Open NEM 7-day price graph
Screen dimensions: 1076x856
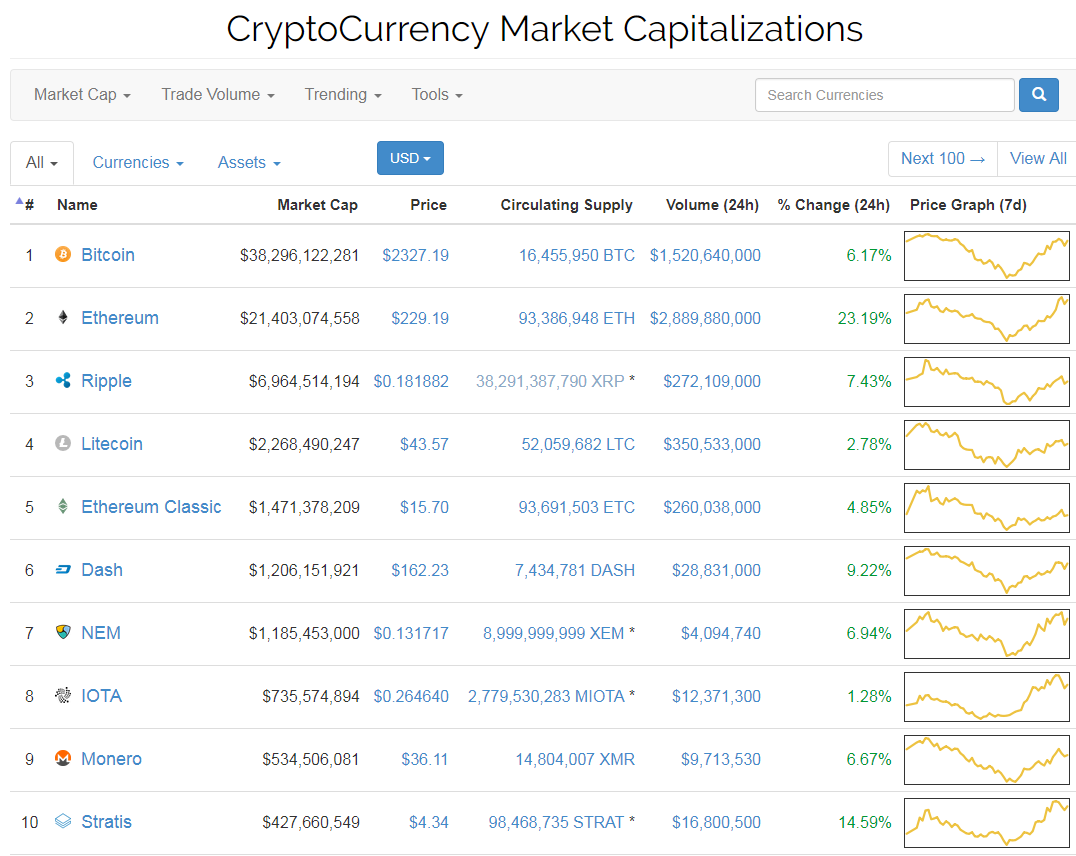pos(987,634)
